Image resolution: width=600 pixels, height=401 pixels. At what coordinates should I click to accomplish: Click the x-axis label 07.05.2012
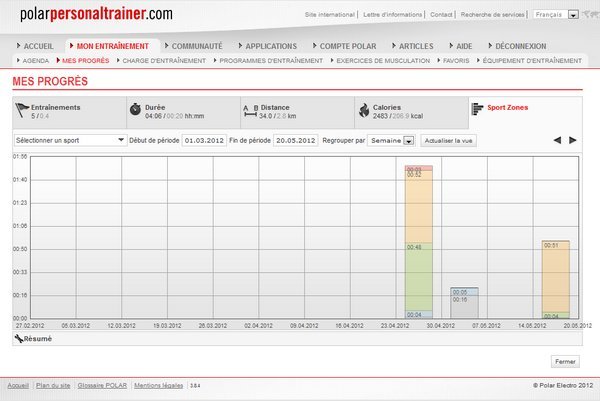pos(486,326)
